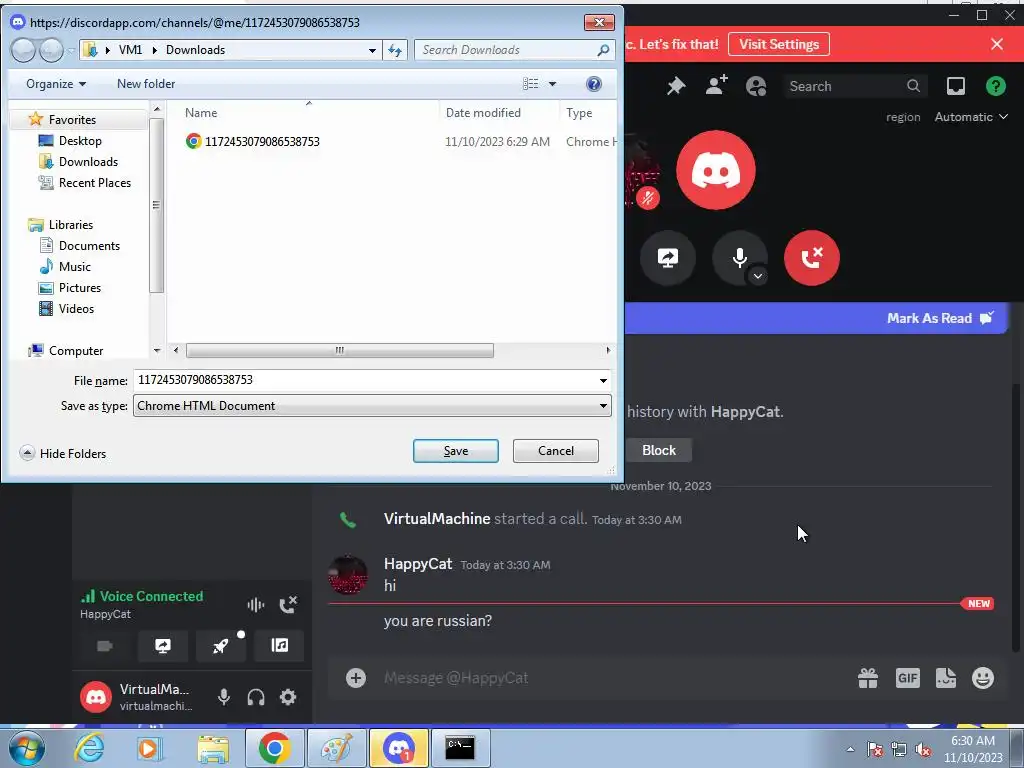The height and width of the screenshot is (768, 1024).
Task: Mute microphone in call controls
Action: click(739, 257)
